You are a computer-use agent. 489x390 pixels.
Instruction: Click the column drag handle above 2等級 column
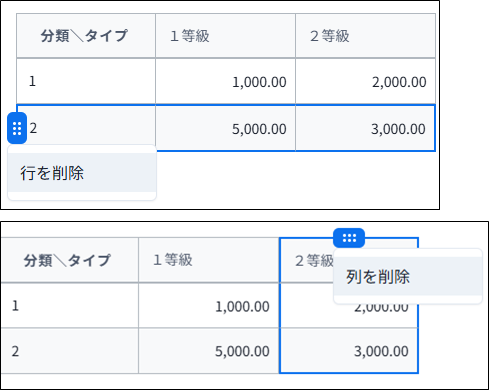coord(349,238)
